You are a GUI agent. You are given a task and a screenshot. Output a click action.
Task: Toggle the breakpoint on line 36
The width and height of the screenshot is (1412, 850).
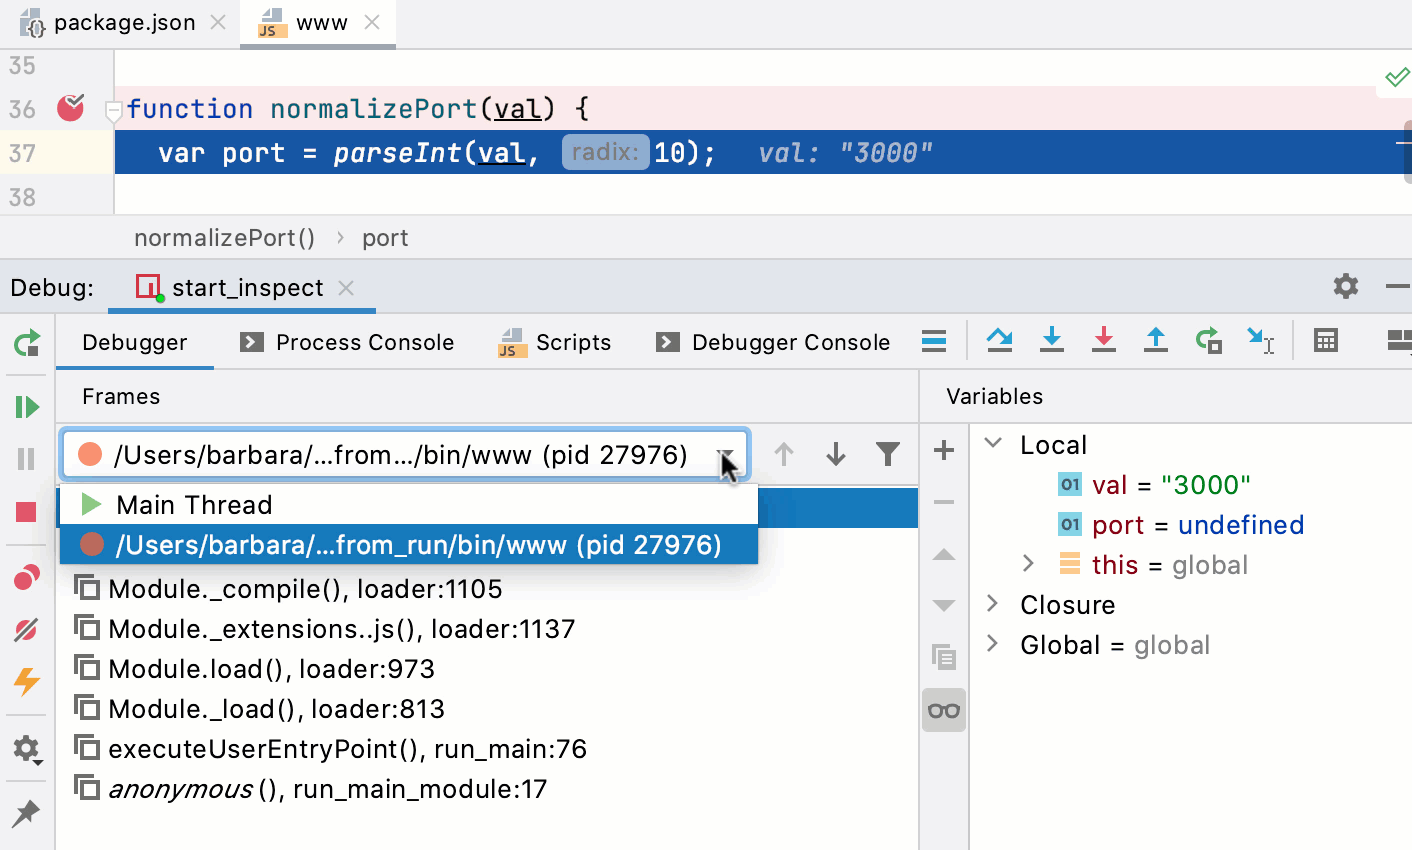[70, 109]
